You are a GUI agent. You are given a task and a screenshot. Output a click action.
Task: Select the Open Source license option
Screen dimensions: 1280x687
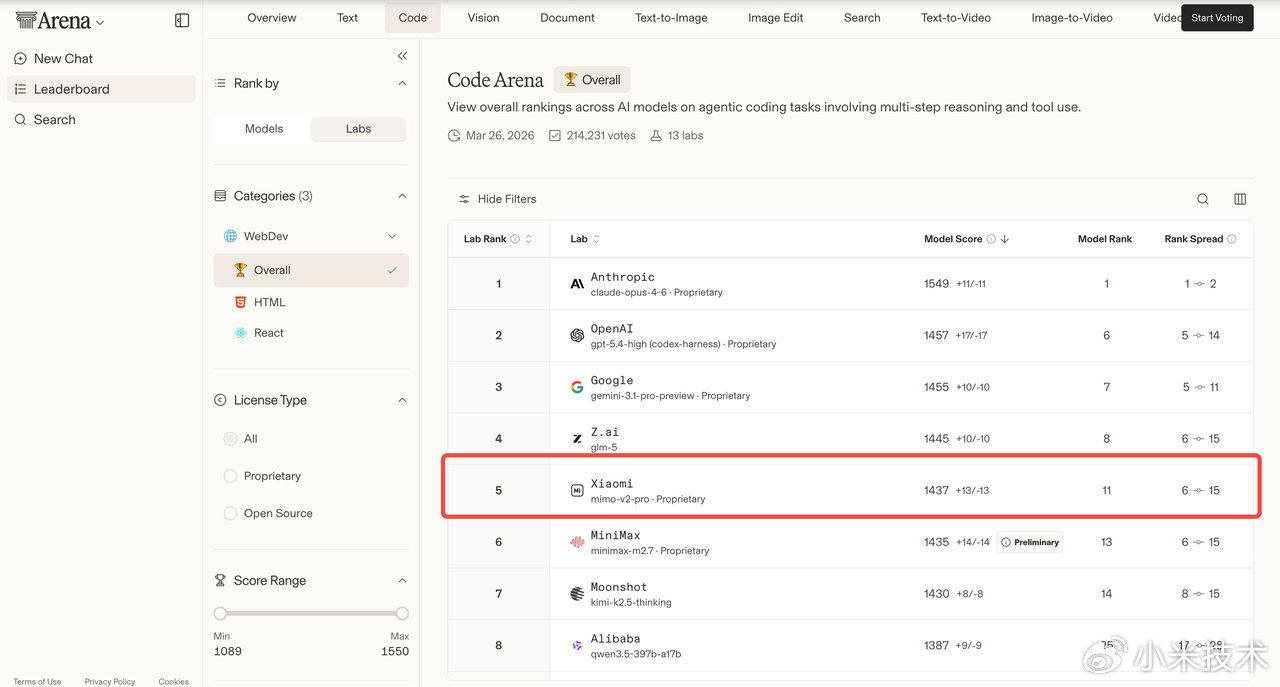click(x=231, y=513)
